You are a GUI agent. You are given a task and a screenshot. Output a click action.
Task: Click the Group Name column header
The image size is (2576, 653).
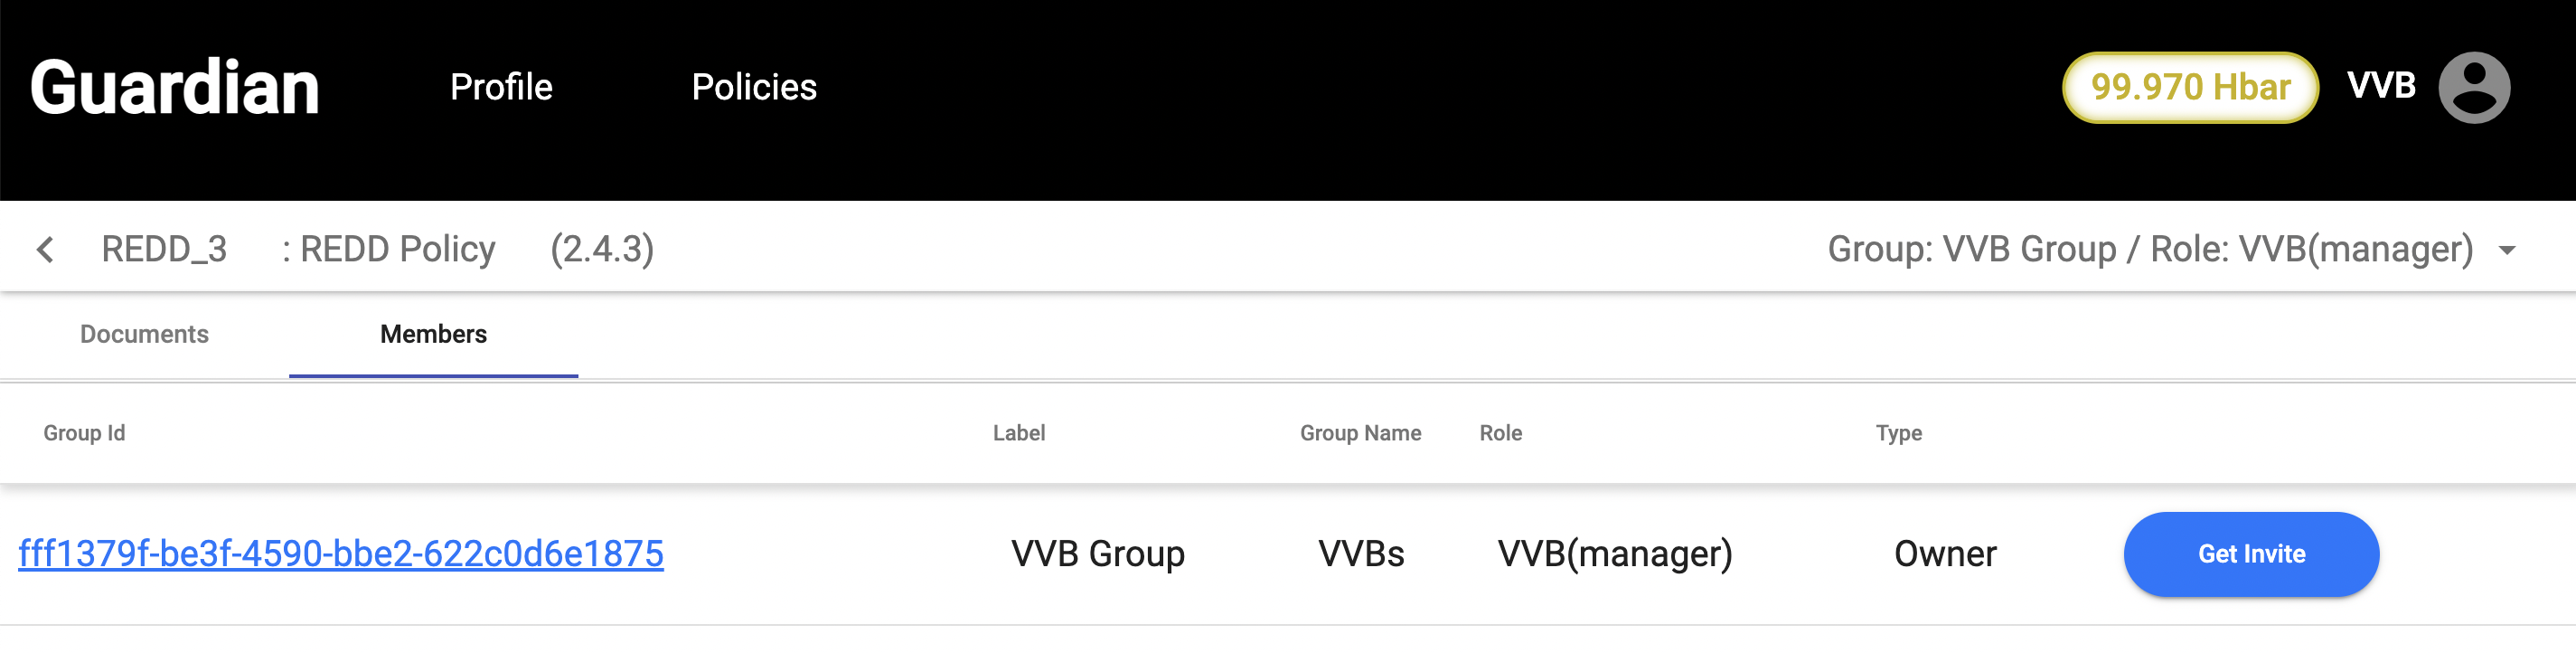tap(1360, 433)
